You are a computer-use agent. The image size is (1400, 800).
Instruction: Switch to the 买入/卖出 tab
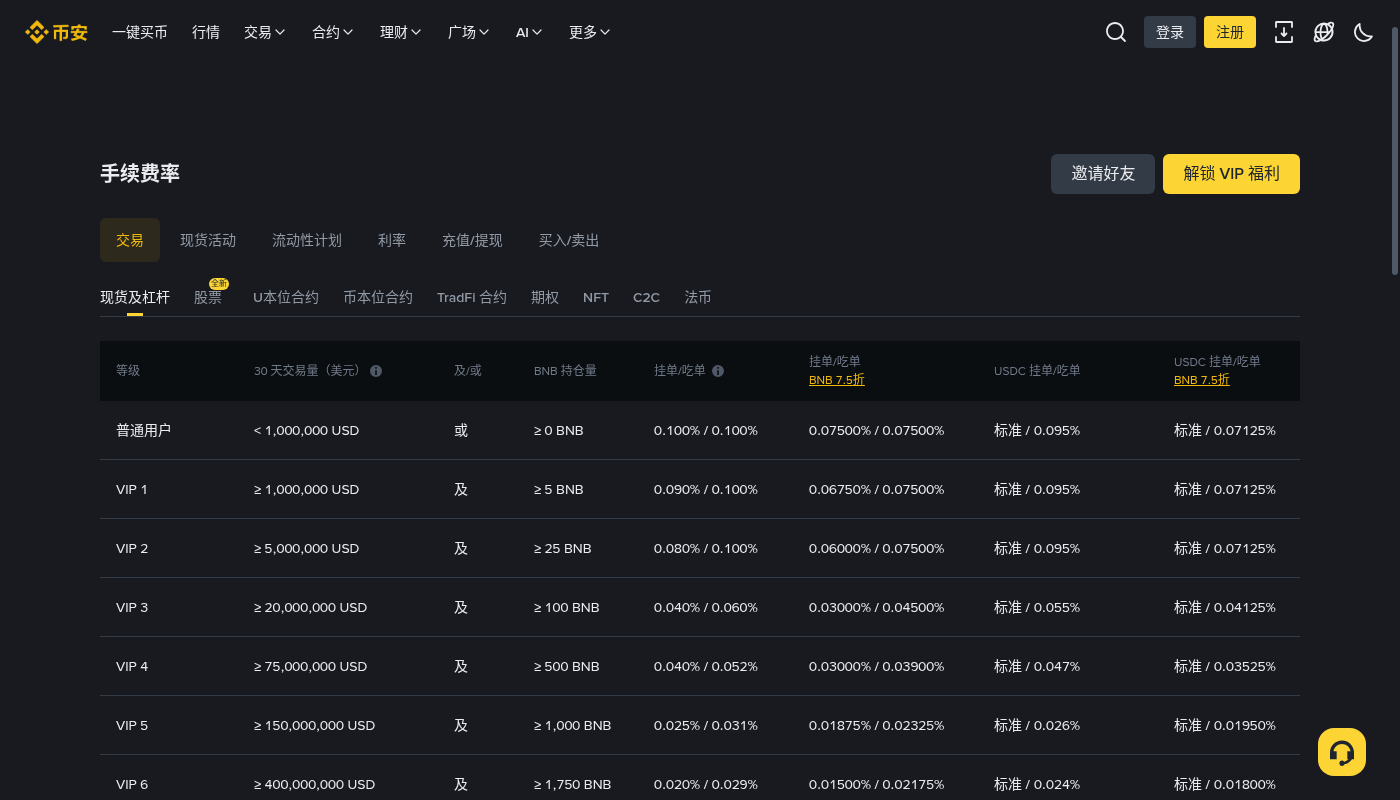[569, 240]
